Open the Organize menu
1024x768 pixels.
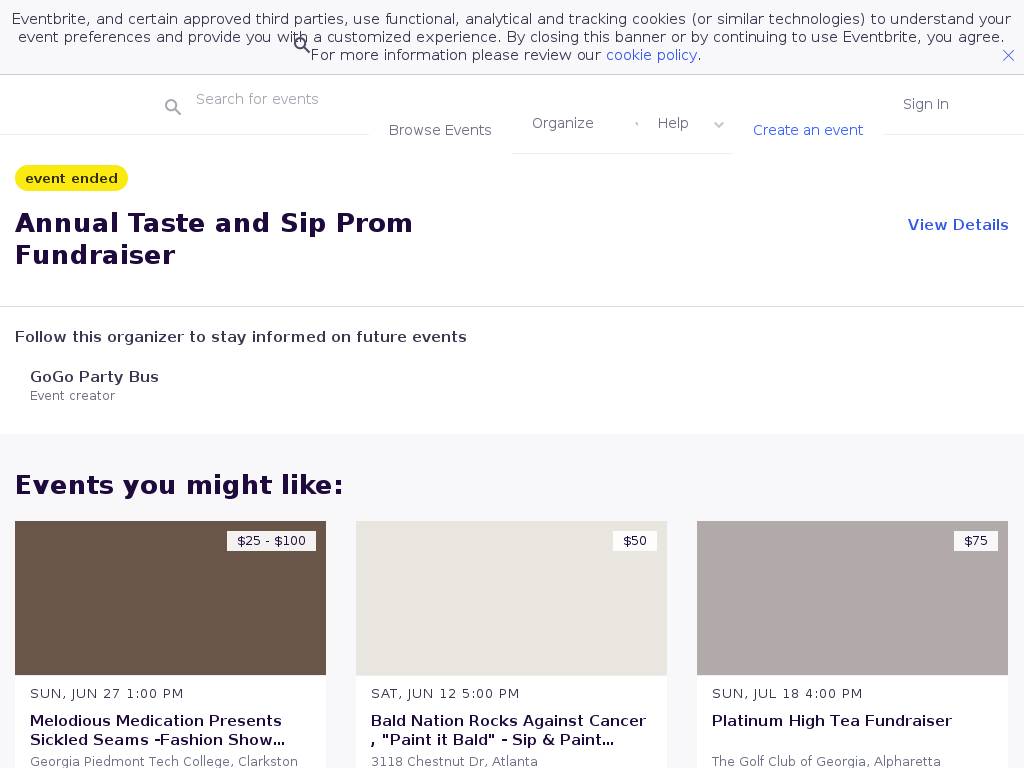563,123
